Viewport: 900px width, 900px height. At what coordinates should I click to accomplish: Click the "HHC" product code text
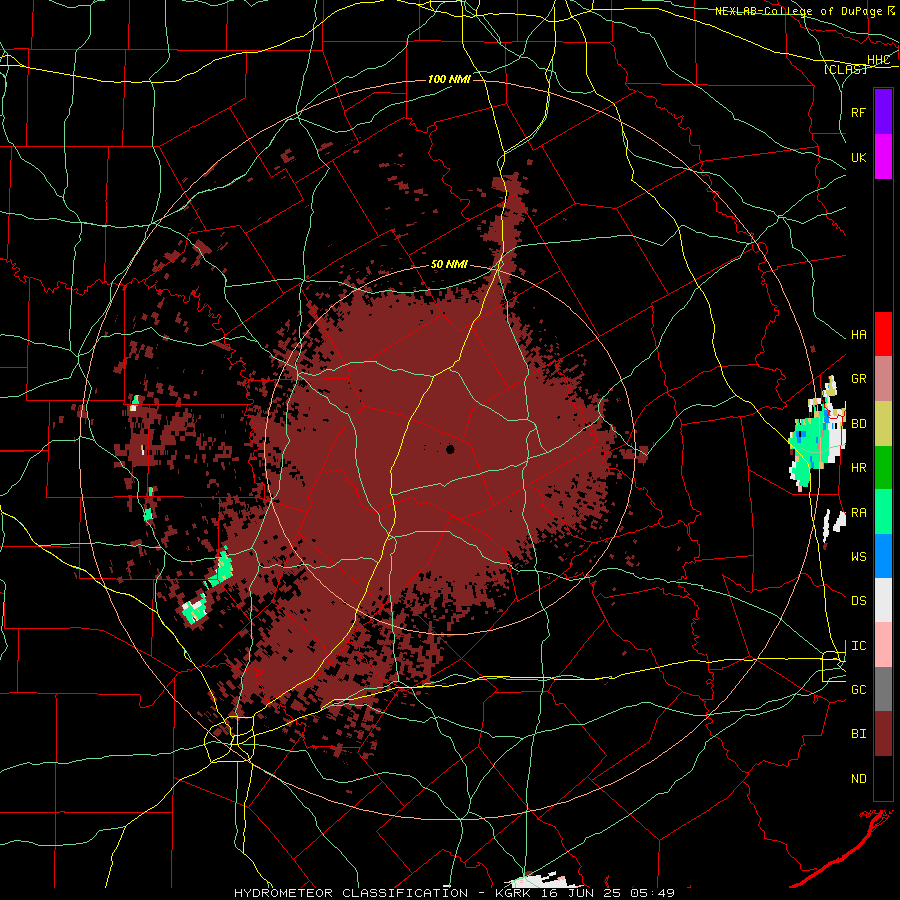click(x=878, y=60)
